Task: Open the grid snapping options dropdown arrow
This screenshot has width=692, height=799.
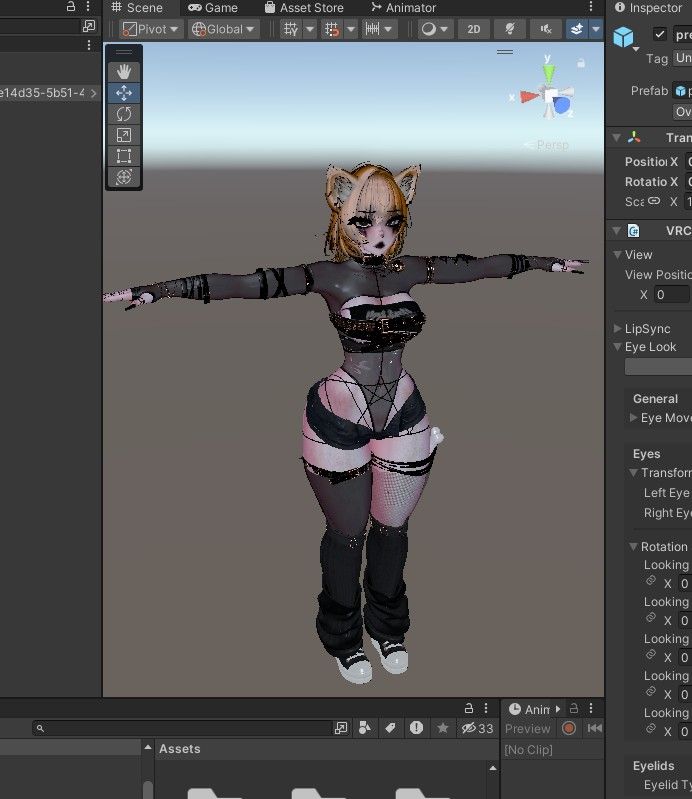Action: point(351,29)
